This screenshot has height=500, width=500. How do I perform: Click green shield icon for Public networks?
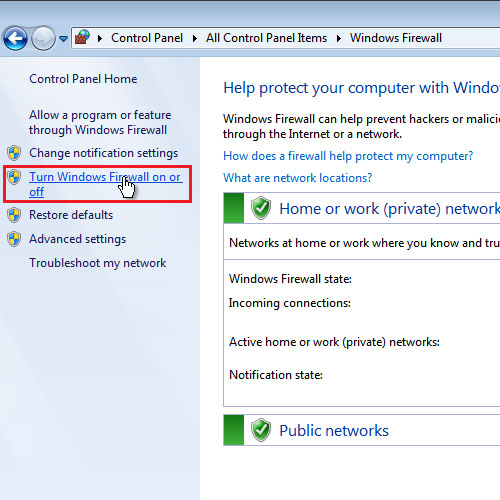[x=261, y=430]
